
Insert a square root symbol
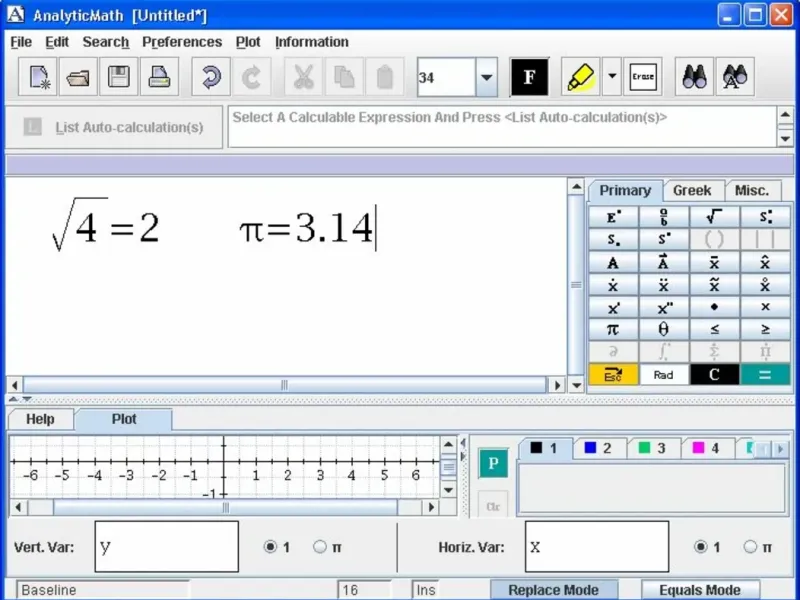pos(714,217)
